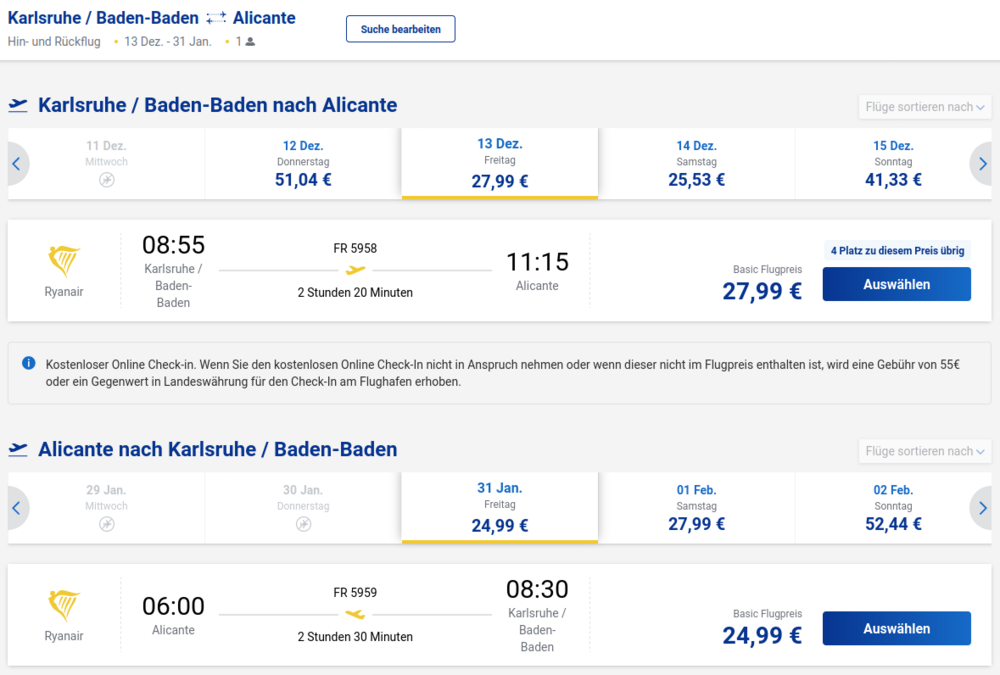
Task: Click the Ryanair logo on flight FR 5959
Action: coord(64,606)
